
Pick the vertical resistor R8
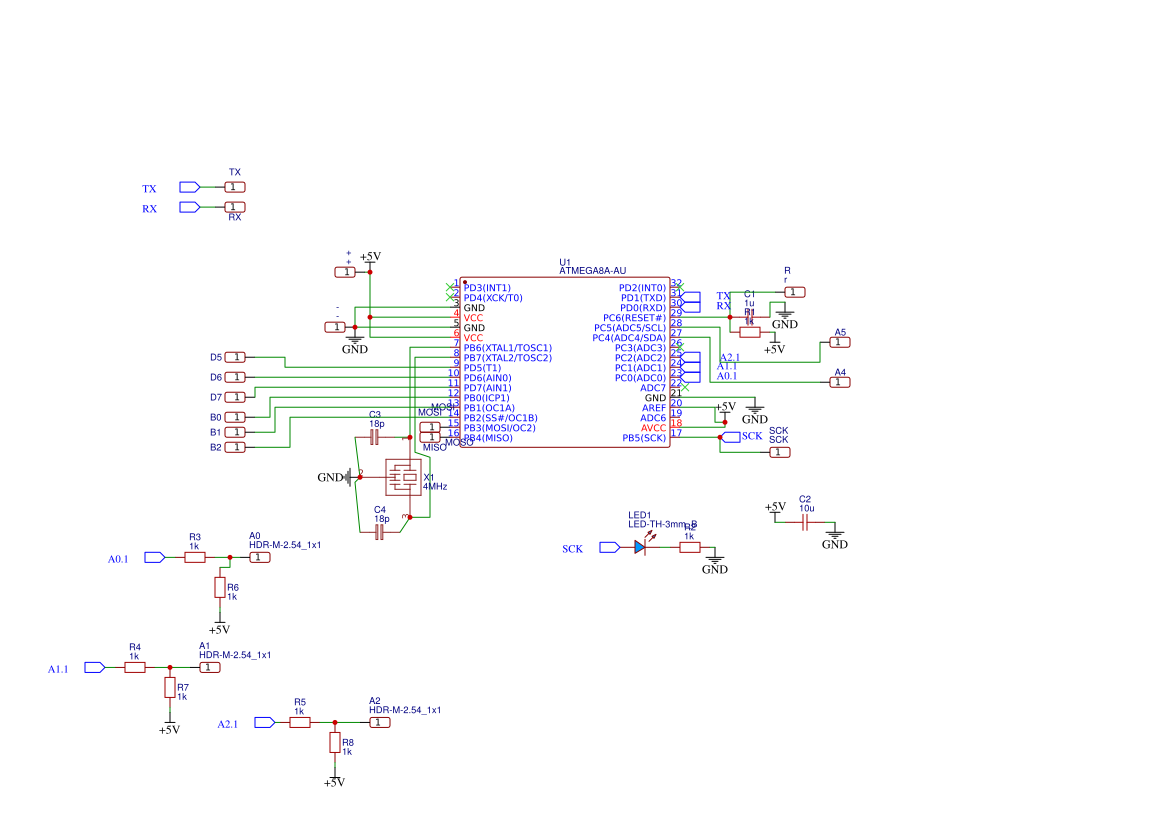(335, 742)
